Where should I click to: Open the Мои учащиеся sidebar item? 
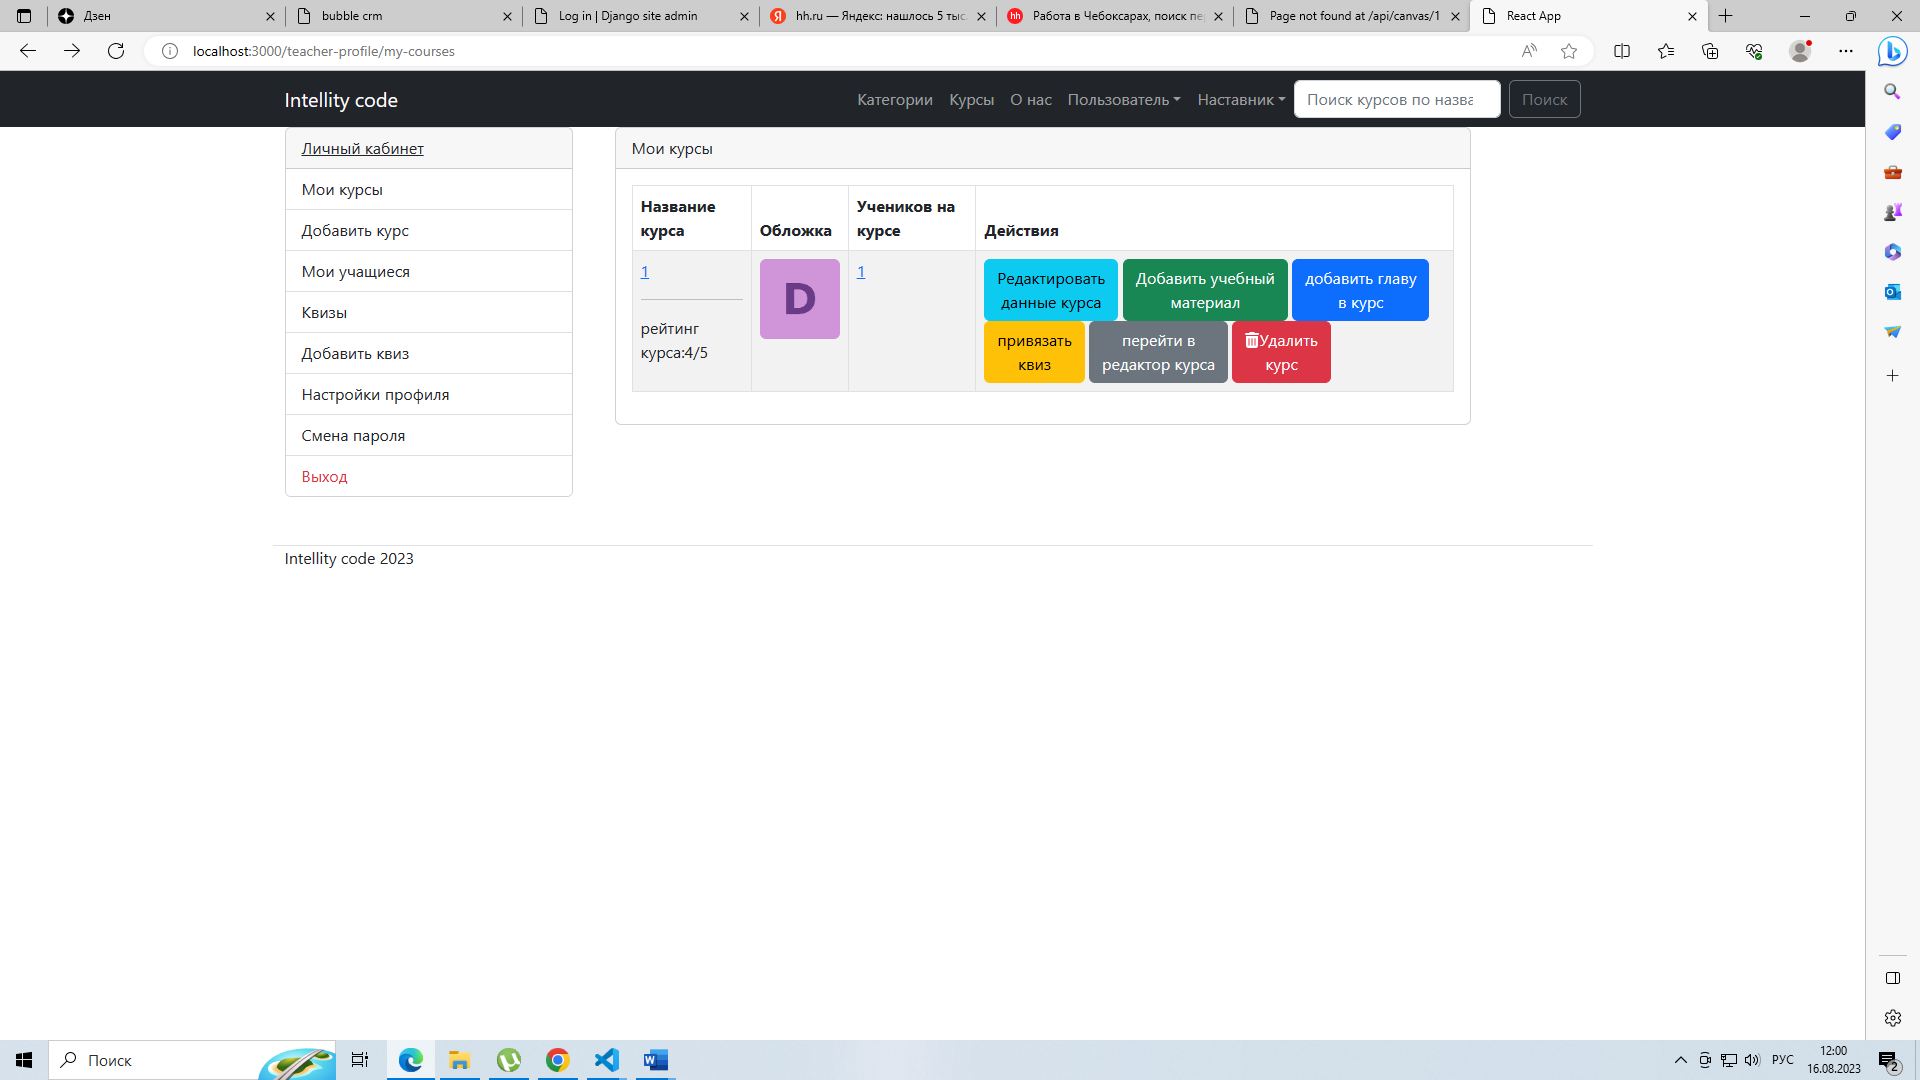355,270
